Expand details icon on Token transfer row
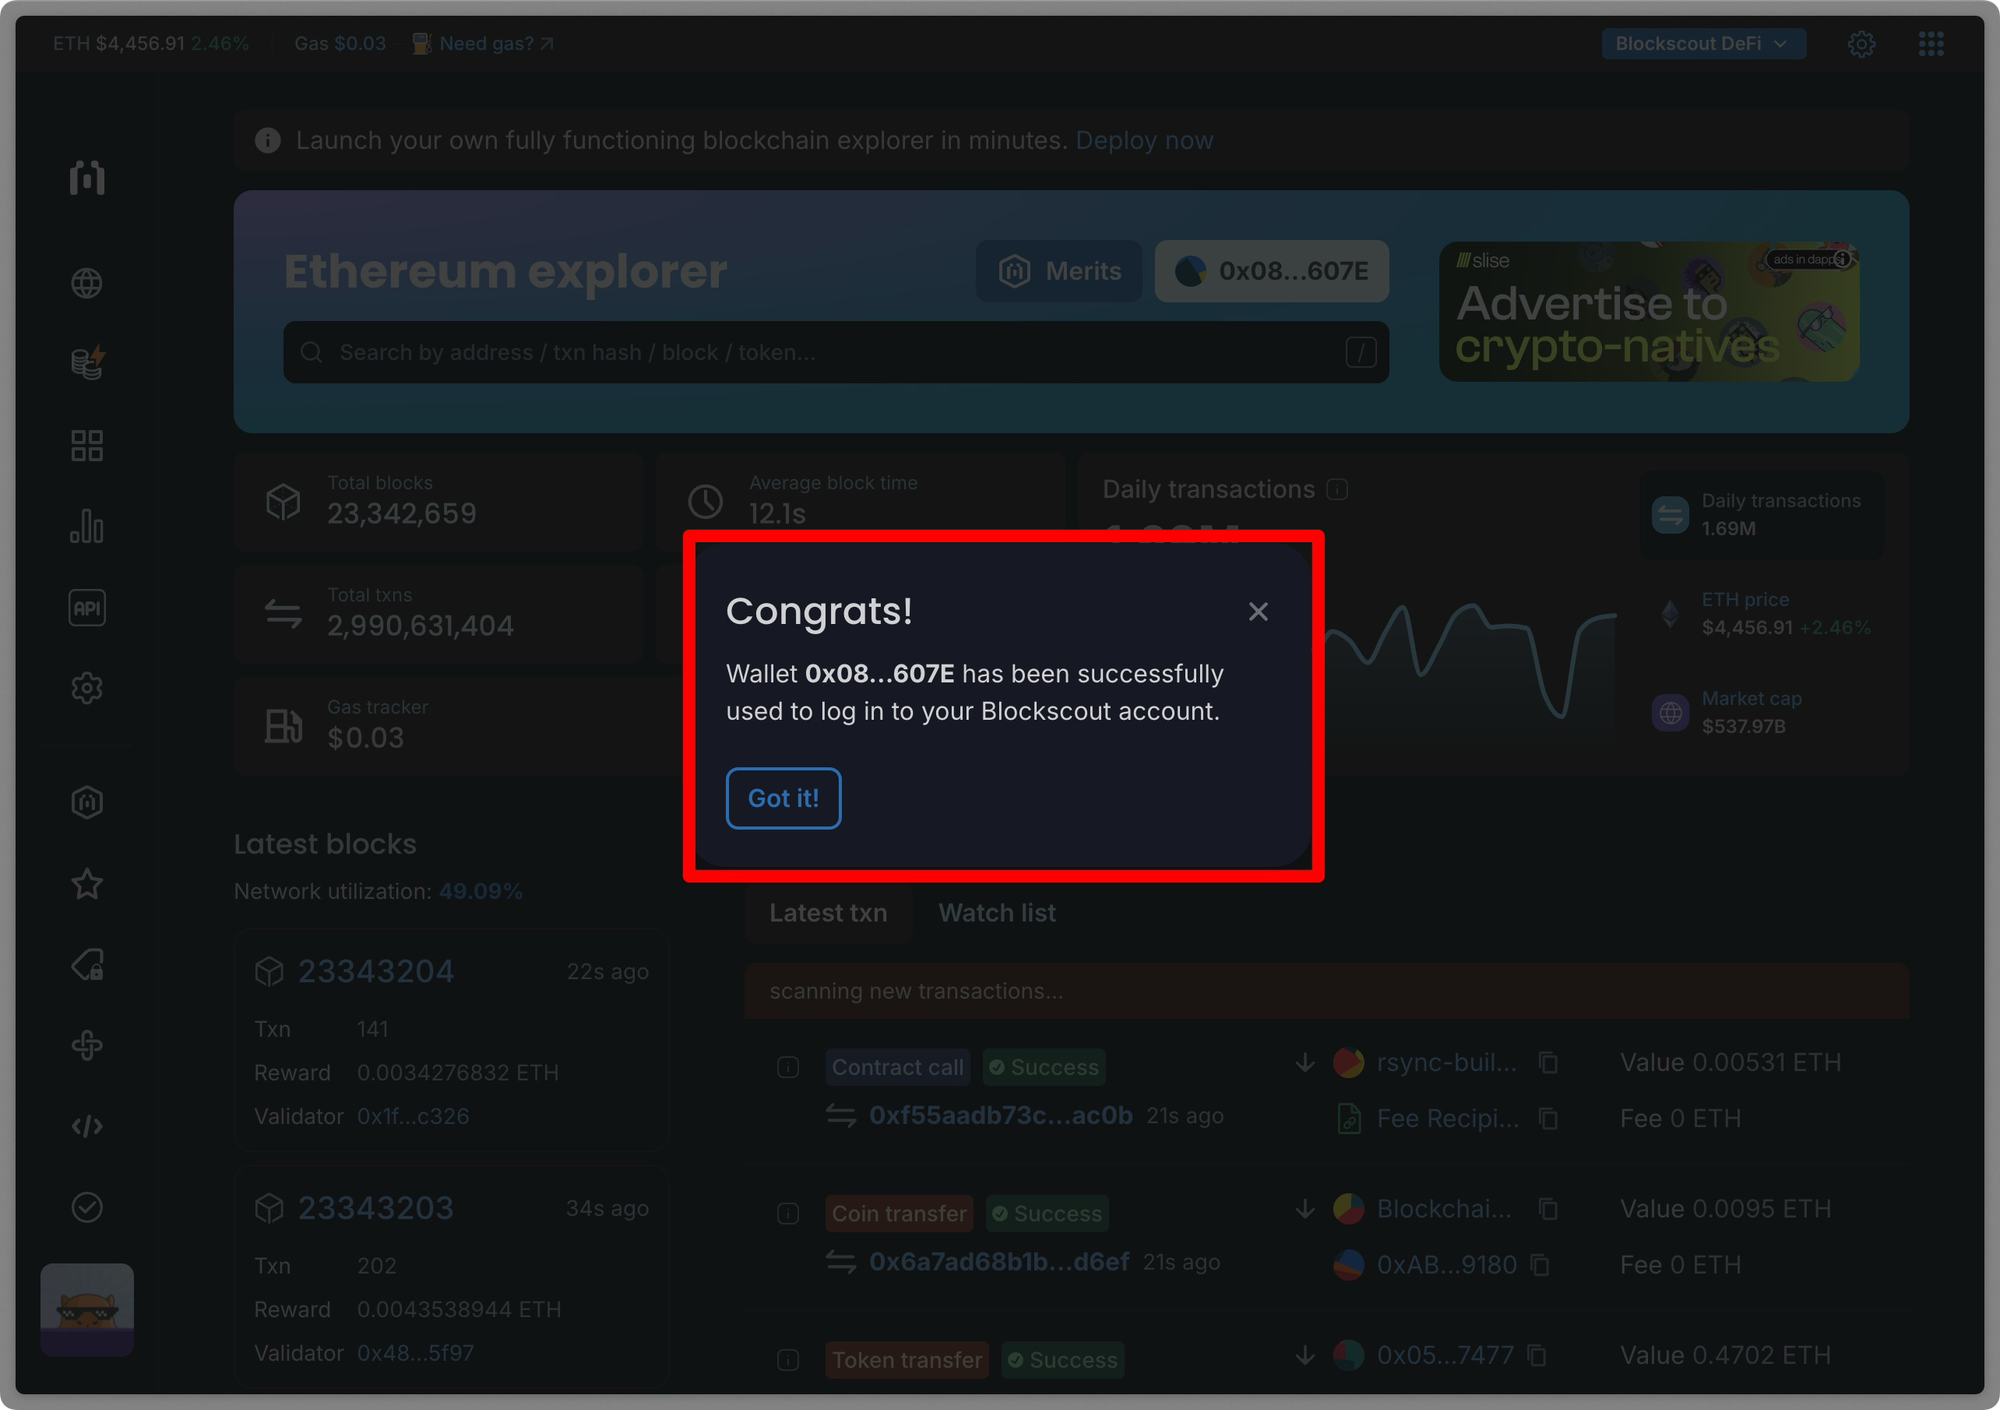Viewport: 2000px width, 1410px height. 788,1360
